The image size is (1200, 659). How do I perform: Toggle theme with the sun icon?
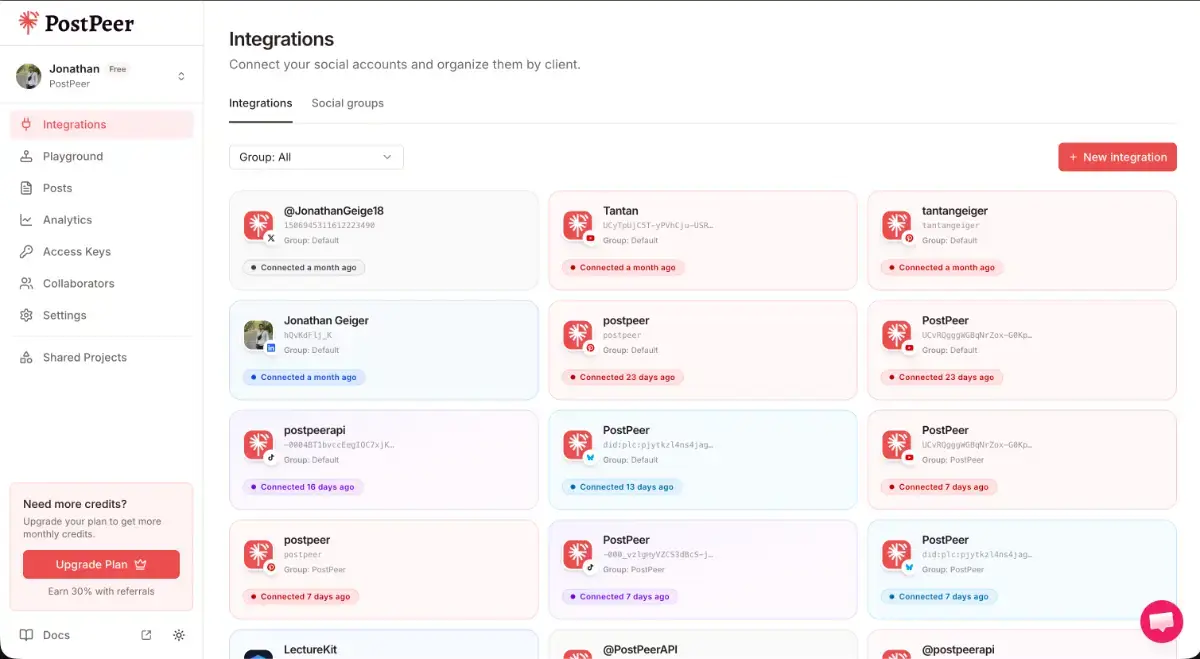click(179, 635)
